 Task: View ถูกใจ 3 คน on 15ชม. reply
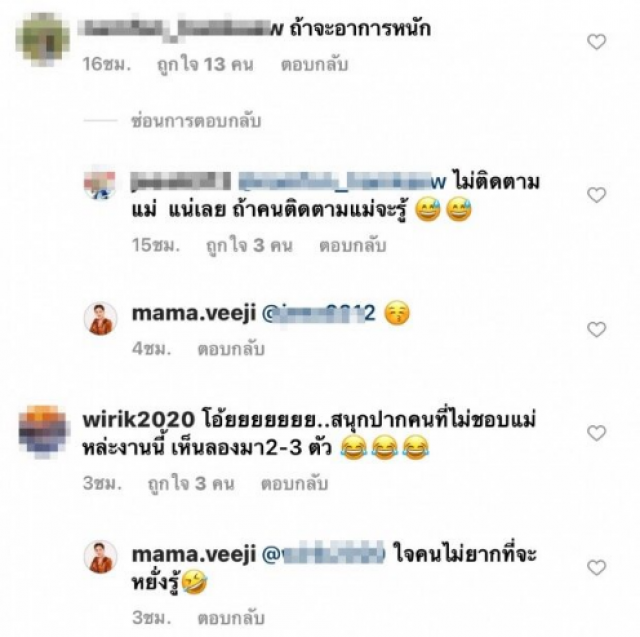[x=249, y=245]
